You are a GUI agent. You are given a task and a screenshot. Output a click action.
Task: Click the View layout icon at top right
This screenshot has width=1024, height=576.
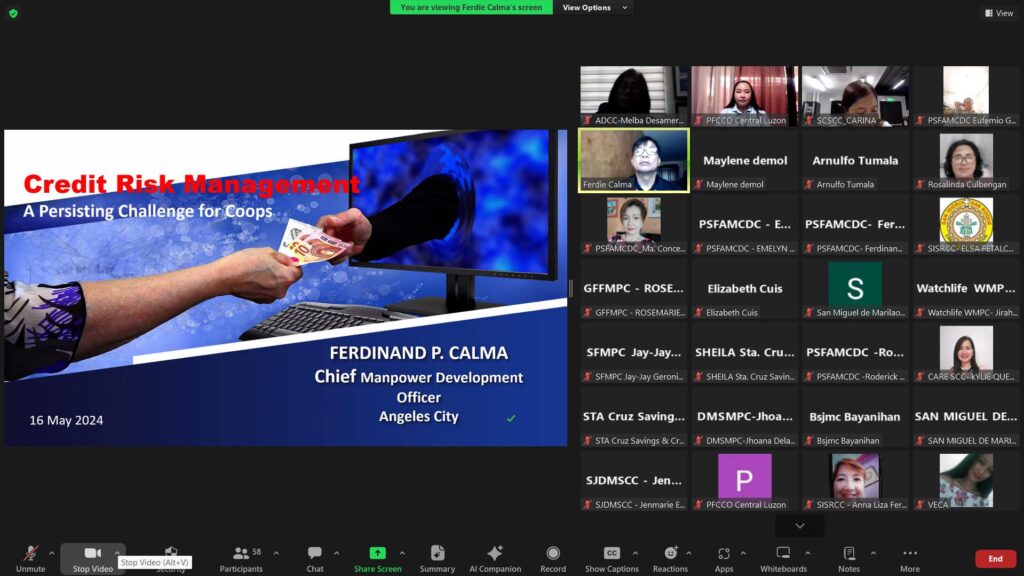(999, 13)
